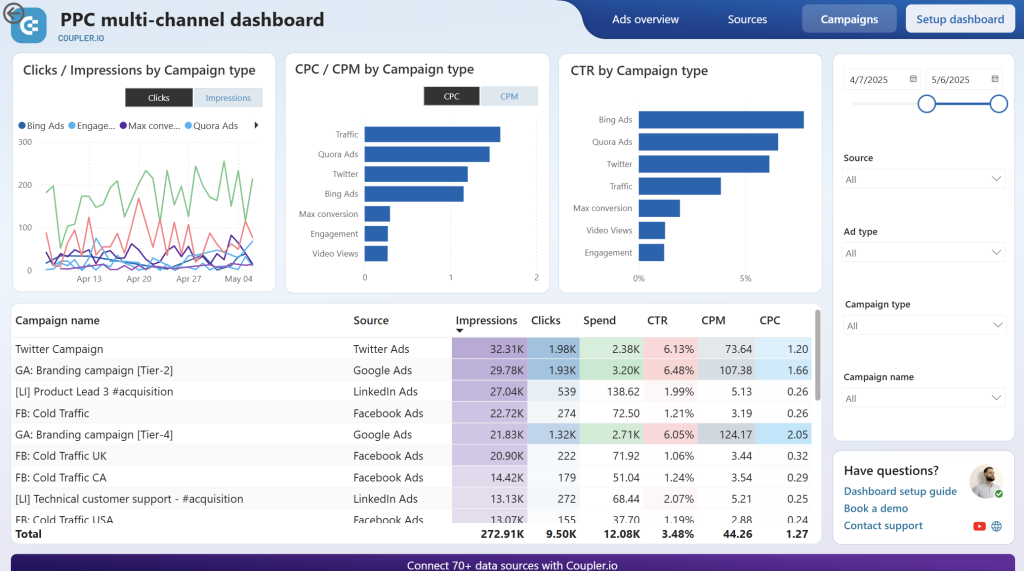Switch cost chart to CPC
Image resolution: width=1024 pixels, height=571 pixels.
[x=451, y=96]
